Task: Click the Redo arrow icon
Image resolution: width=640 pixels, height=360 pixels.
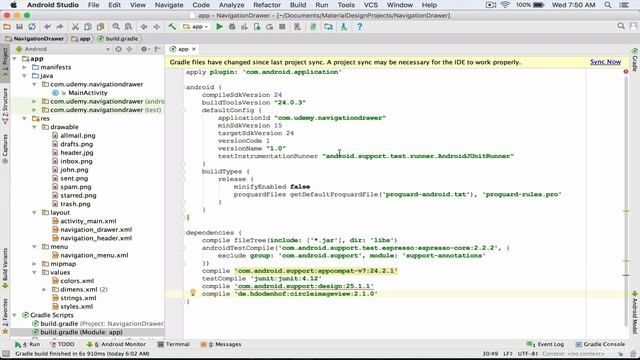Action: pos(60,27)
